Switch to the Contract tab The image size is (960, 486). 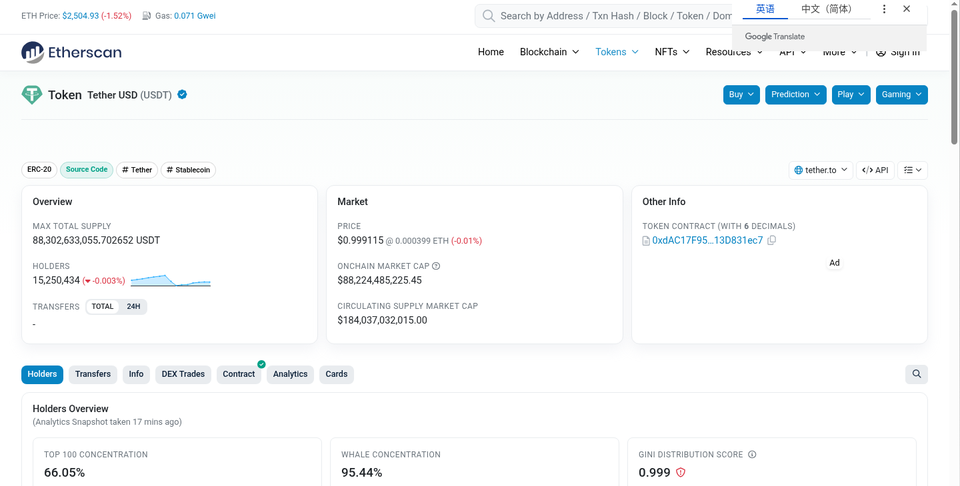(x=239, y=374)
